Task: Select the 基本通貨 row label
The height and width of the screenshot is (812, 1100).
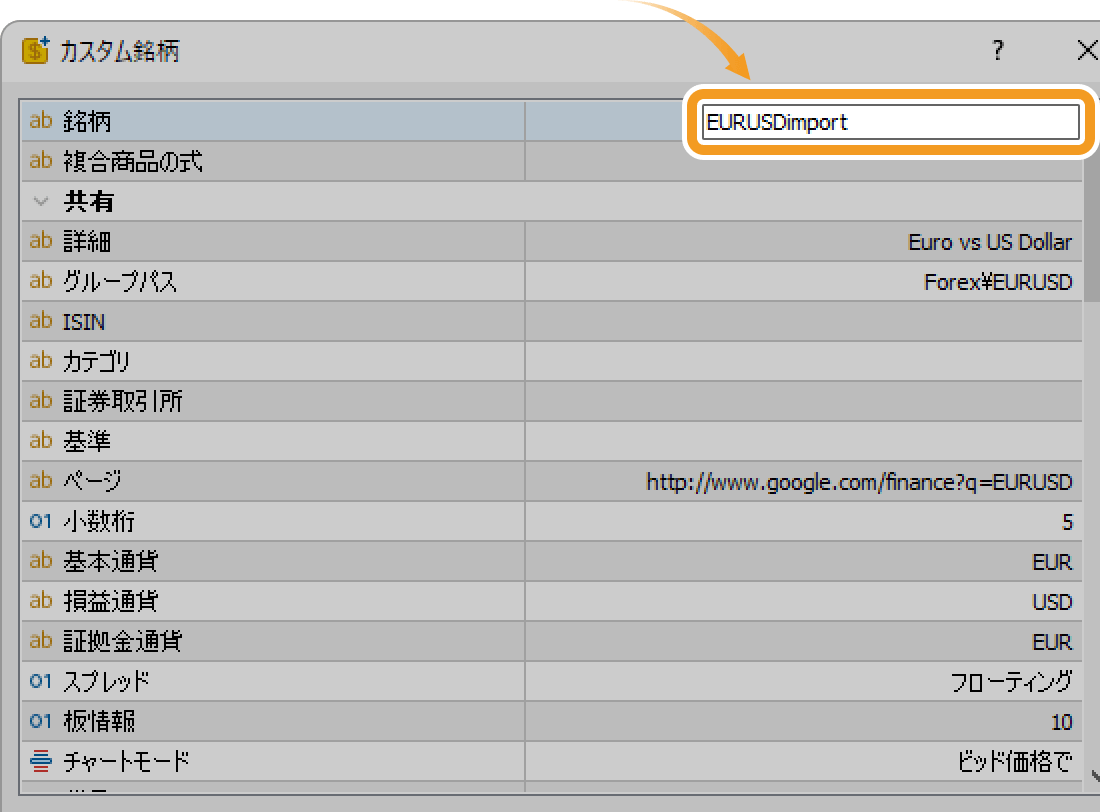Action: pos(111,561)
